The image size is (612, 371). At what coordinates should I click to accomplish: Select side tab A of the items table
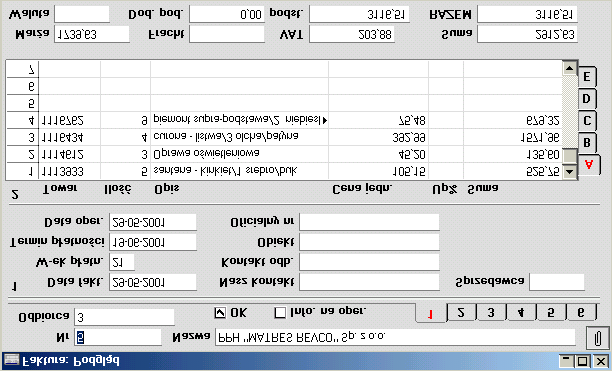click(589, 165)
